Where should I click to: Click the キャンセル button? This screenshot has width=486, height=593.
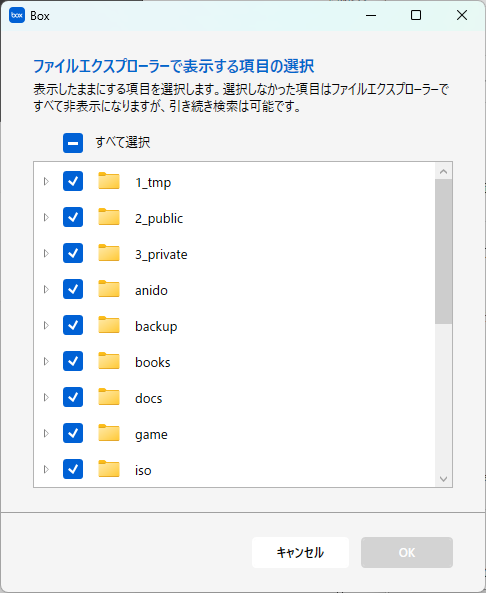tap(300, 553)
